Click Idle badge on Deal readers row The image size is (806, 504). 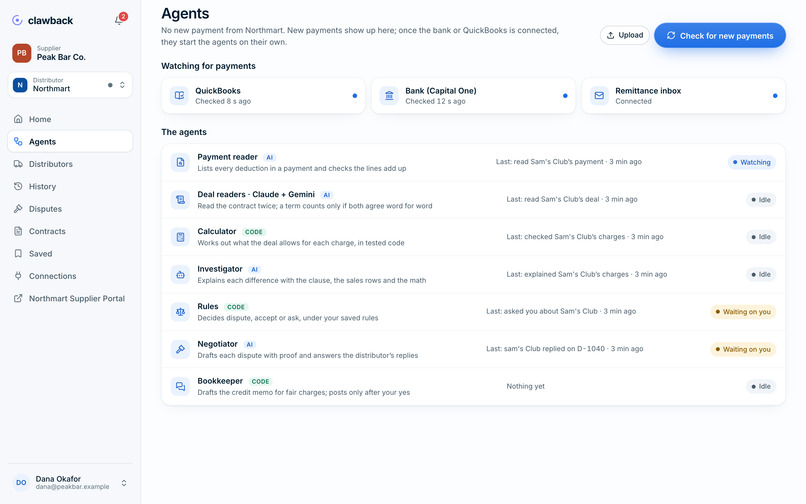pos(761,200)
